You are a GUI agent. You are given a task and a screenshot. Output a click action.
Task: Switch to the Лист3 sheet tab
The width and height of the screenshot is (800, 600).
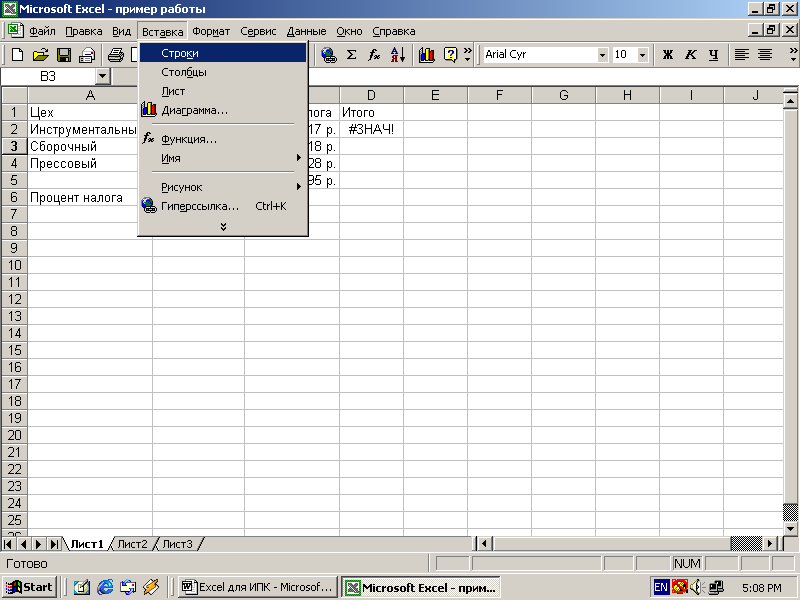pyautogui.click(x=177, y=544)
